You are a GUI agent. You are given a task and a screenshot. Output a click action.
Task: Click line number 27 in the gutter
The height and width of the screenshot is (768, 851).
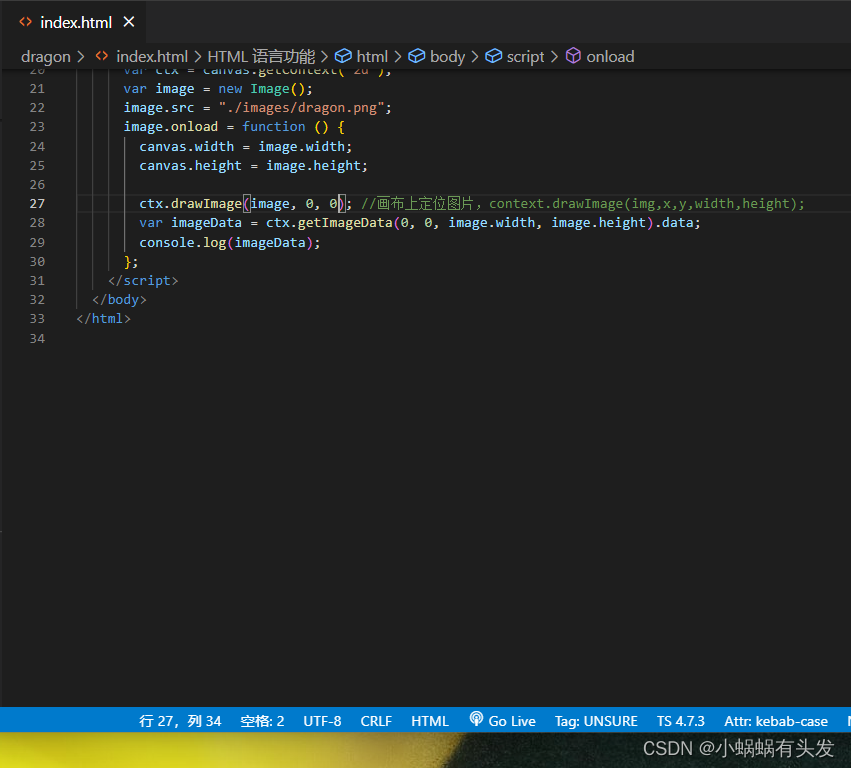tap(37, 203)
